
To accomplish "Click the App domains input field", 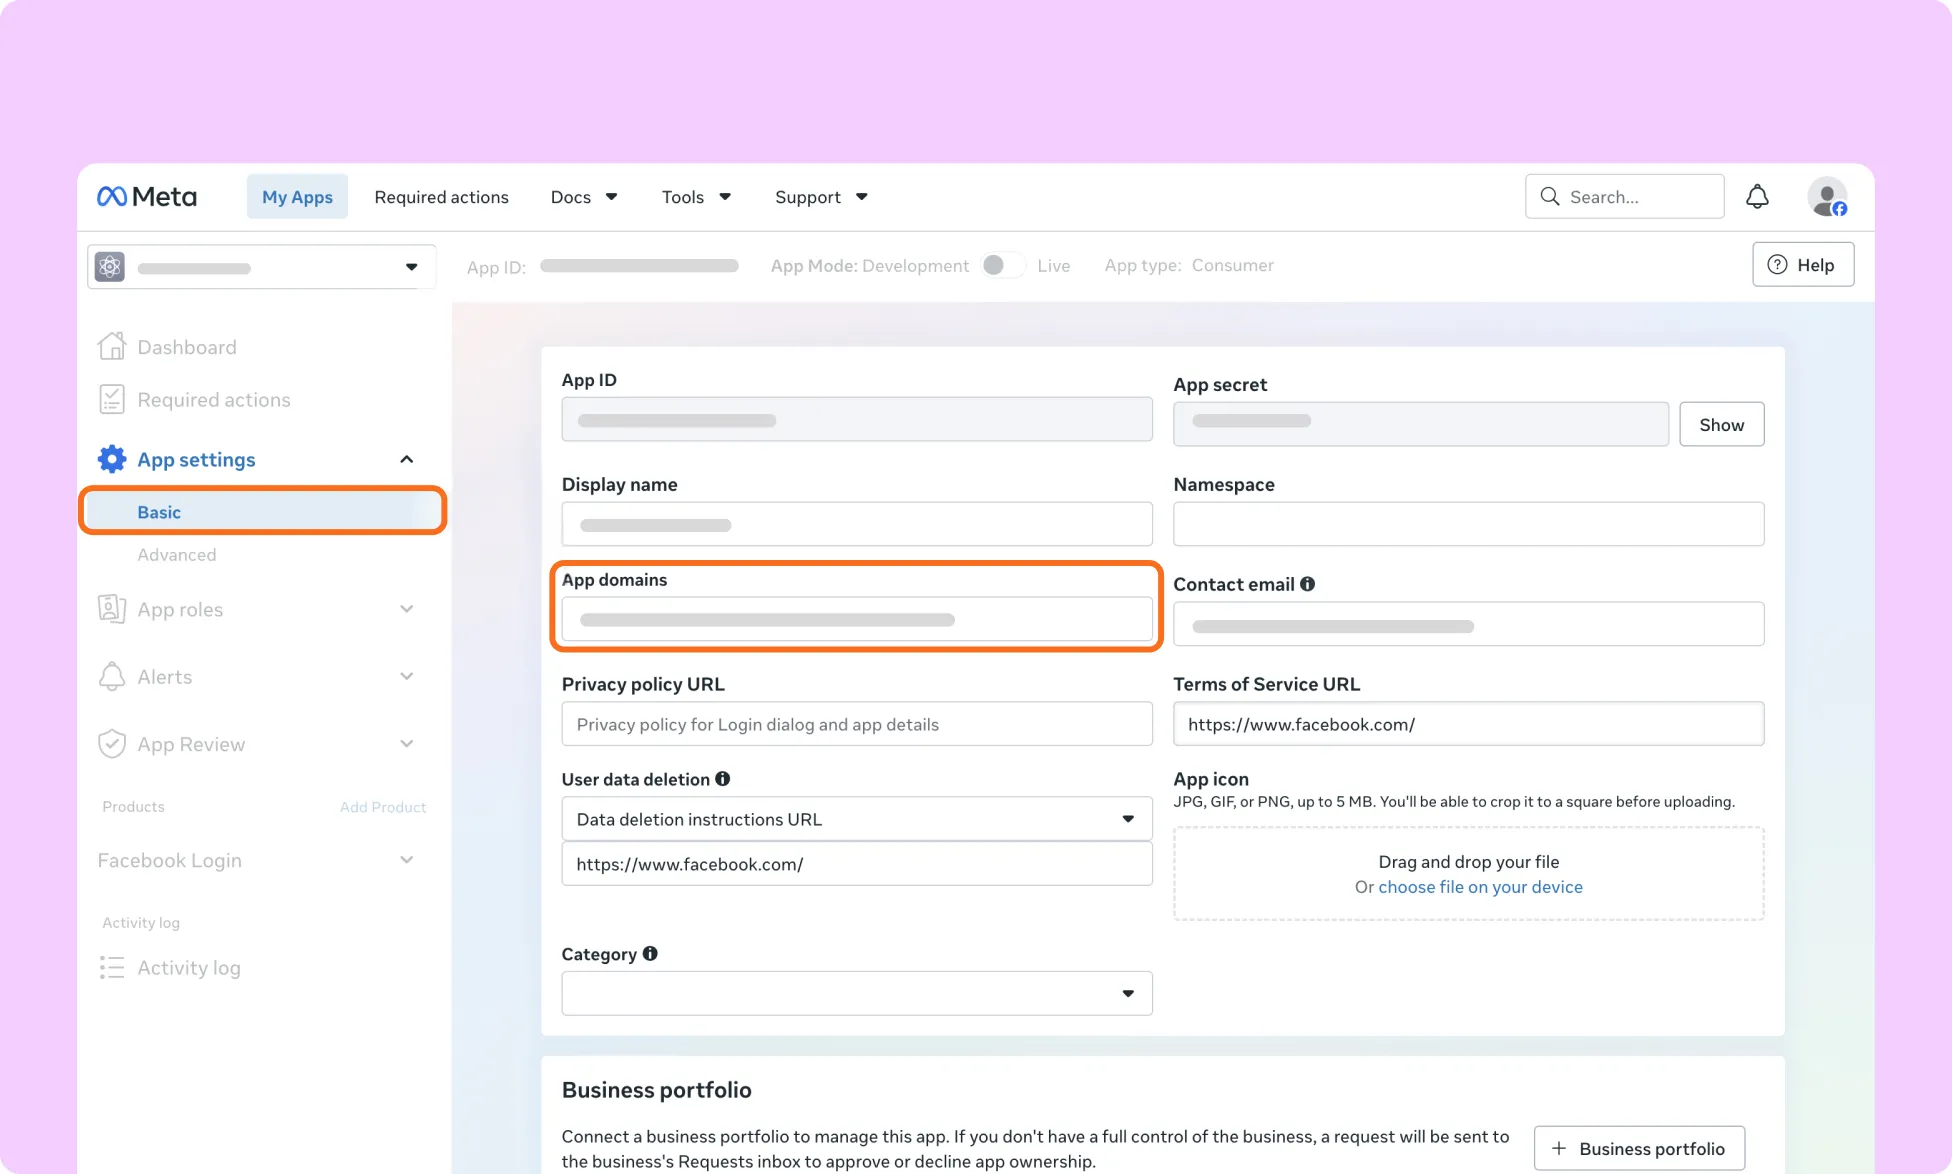I will pos(857,619).
